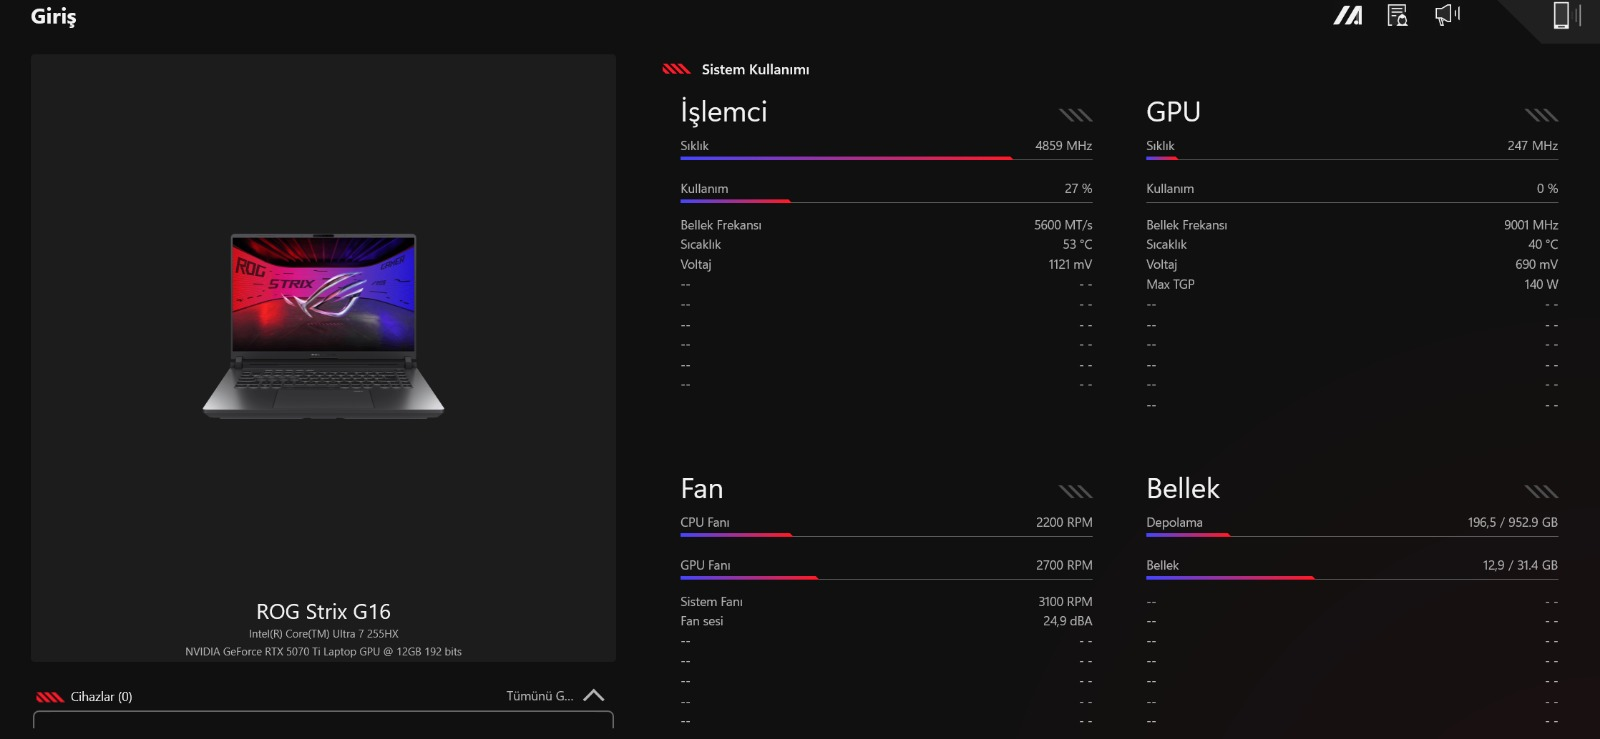1600x739 pixels.
Task: Click the 40 °C GPU temperature value
Action: point(1543,244)
